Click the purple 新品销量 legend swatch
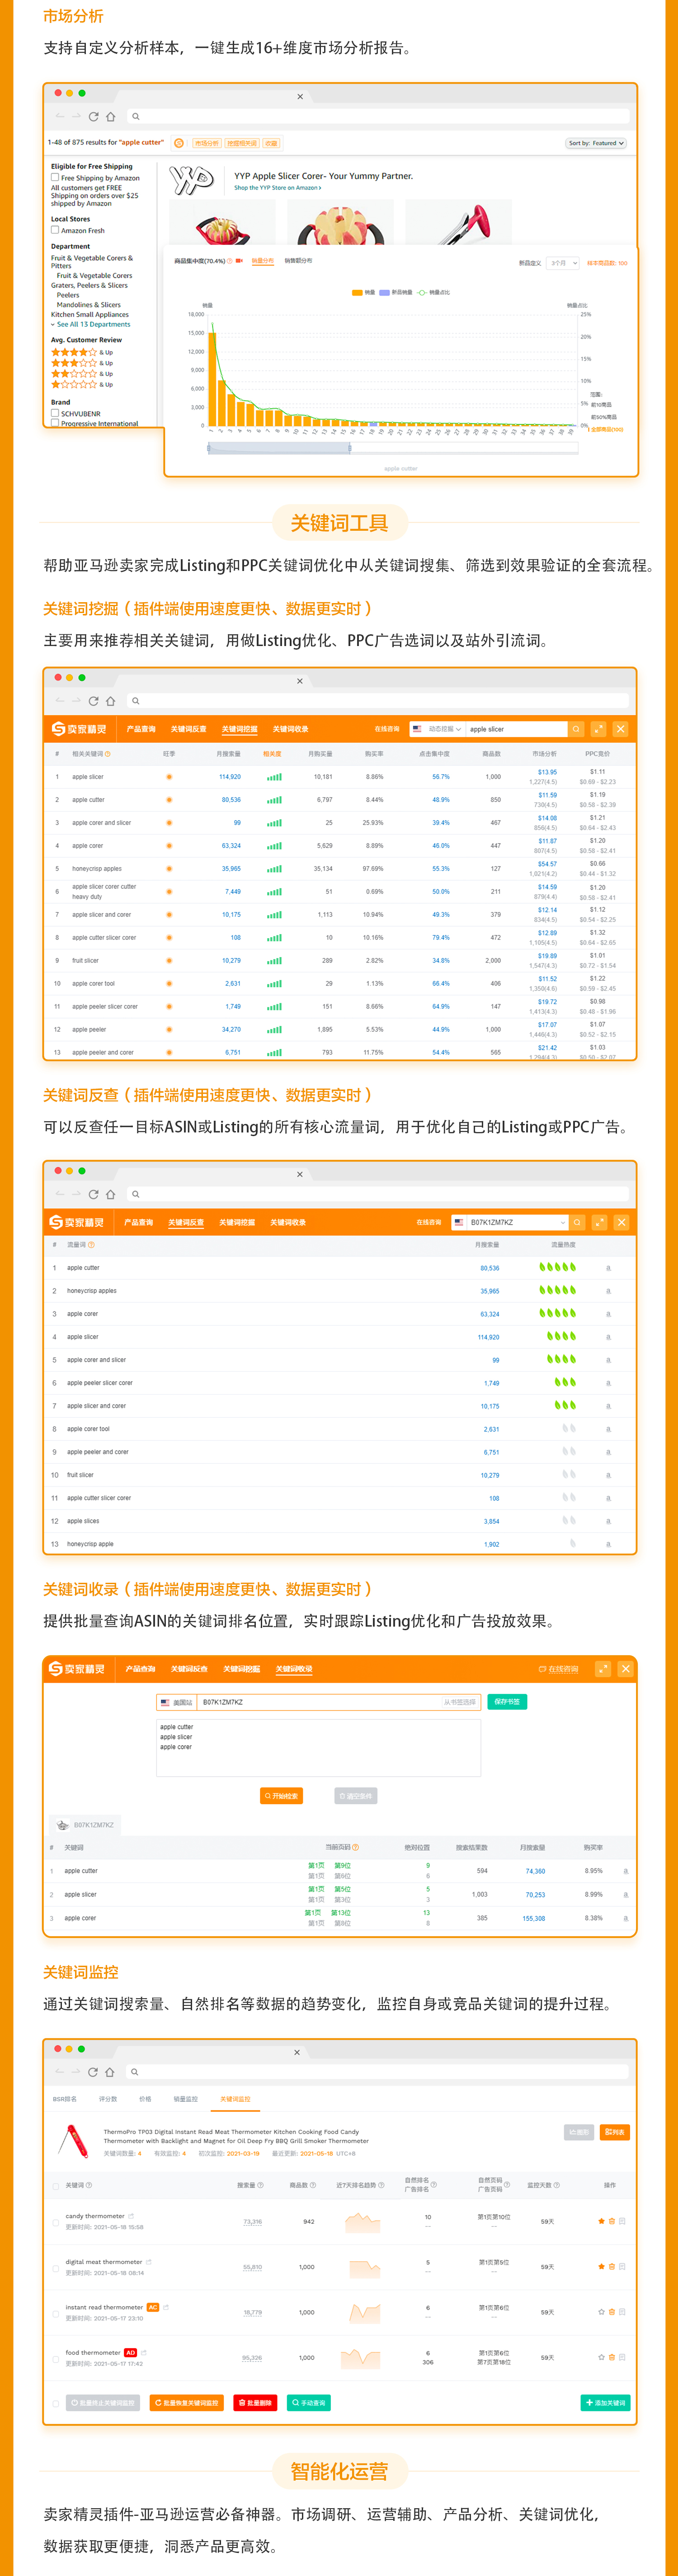The height and width of the screenshot is (2576, 678). pyautogui.click(x=386, y=293)
